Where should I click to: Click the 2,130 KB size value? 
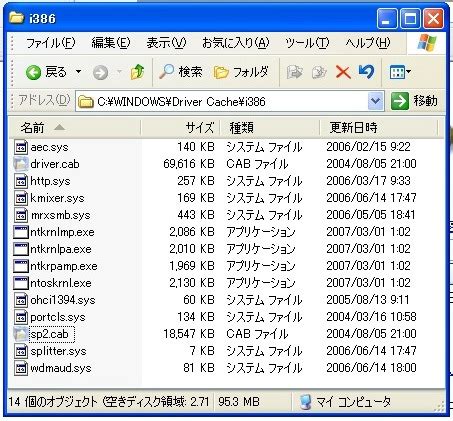192,283
